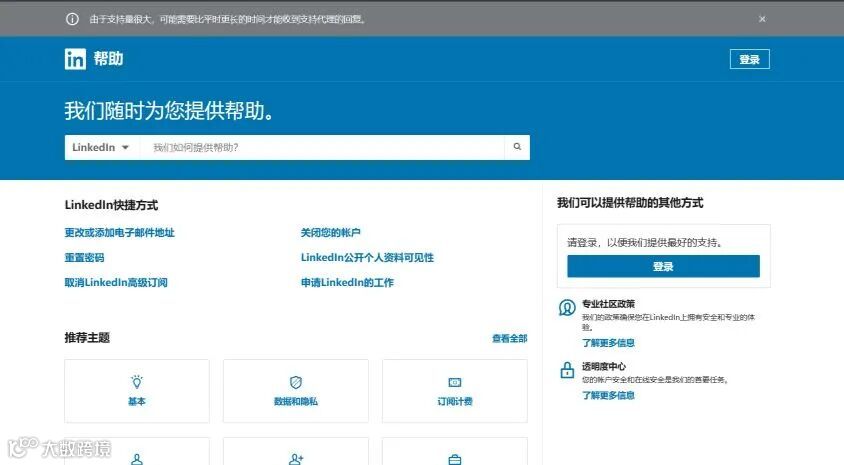Open the 申请LinkedIn的工作 link
Image resolution: width=844 pixels, height=465 pixels.
click(347, 283)
